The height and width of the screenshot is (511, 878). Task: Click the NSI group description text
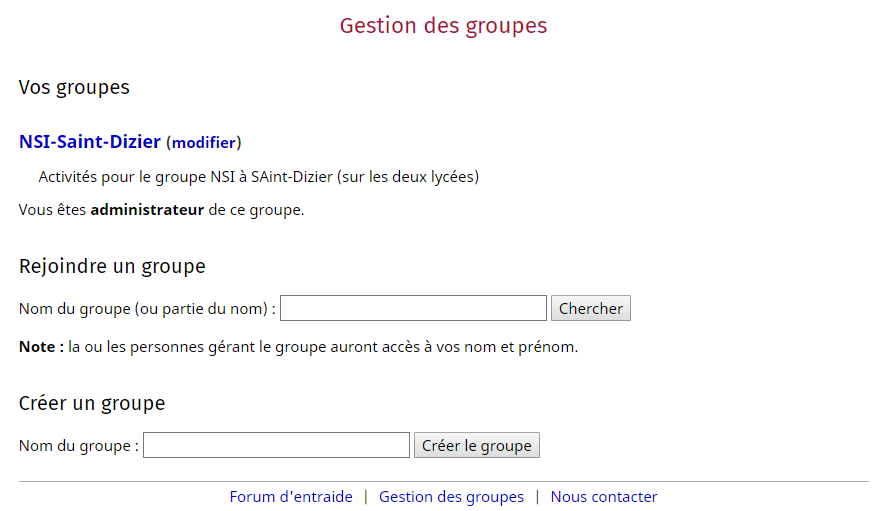[258, 177]
